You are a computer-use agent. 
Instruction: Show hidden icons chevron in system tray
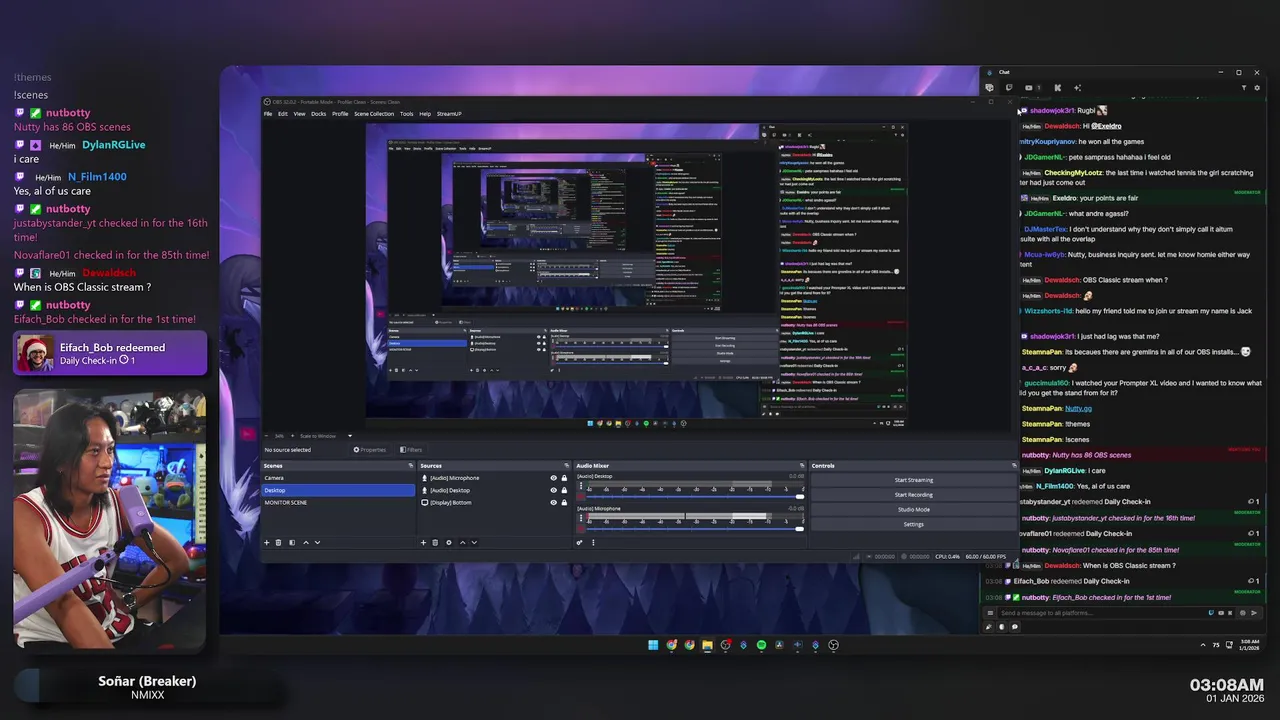click(1203, 645)
